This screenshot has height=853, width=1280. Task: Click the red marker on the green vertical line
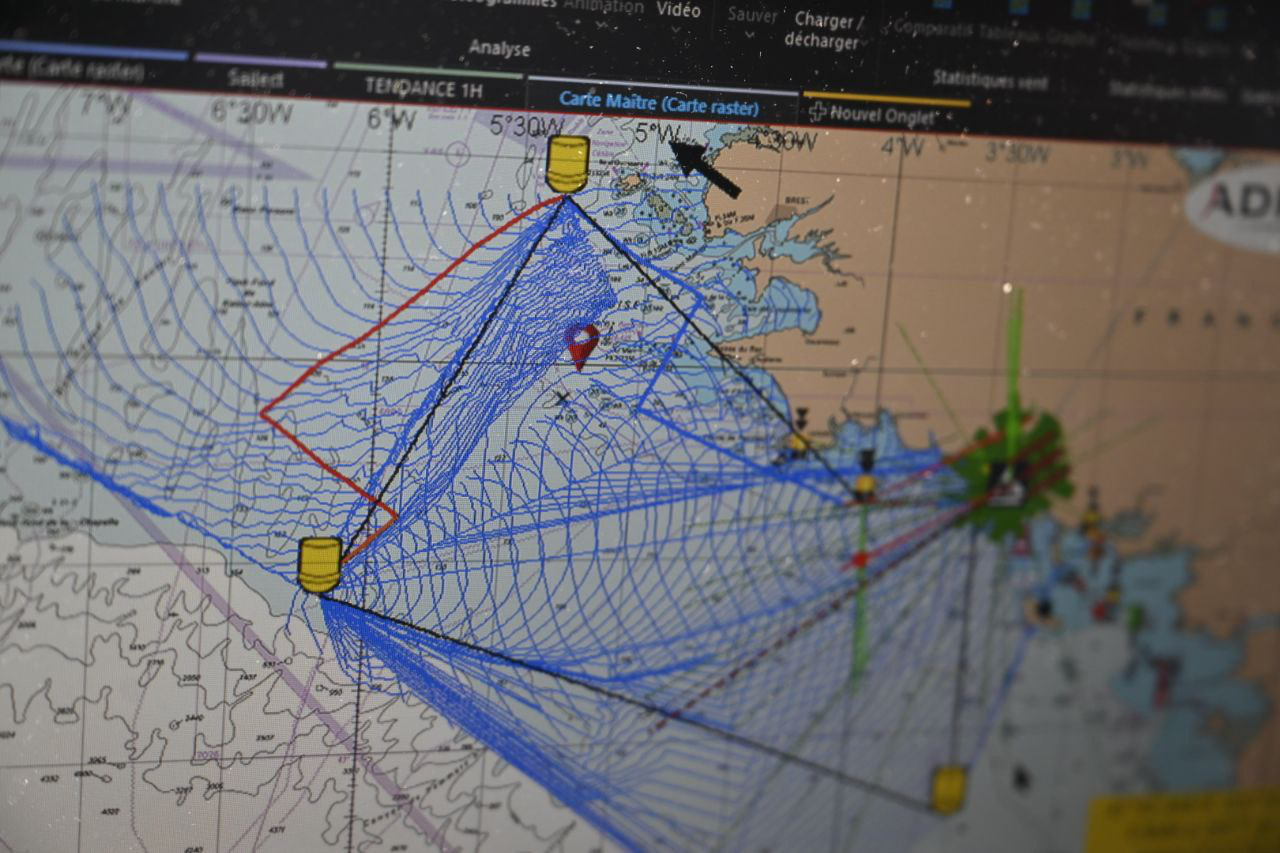(858, 561)
